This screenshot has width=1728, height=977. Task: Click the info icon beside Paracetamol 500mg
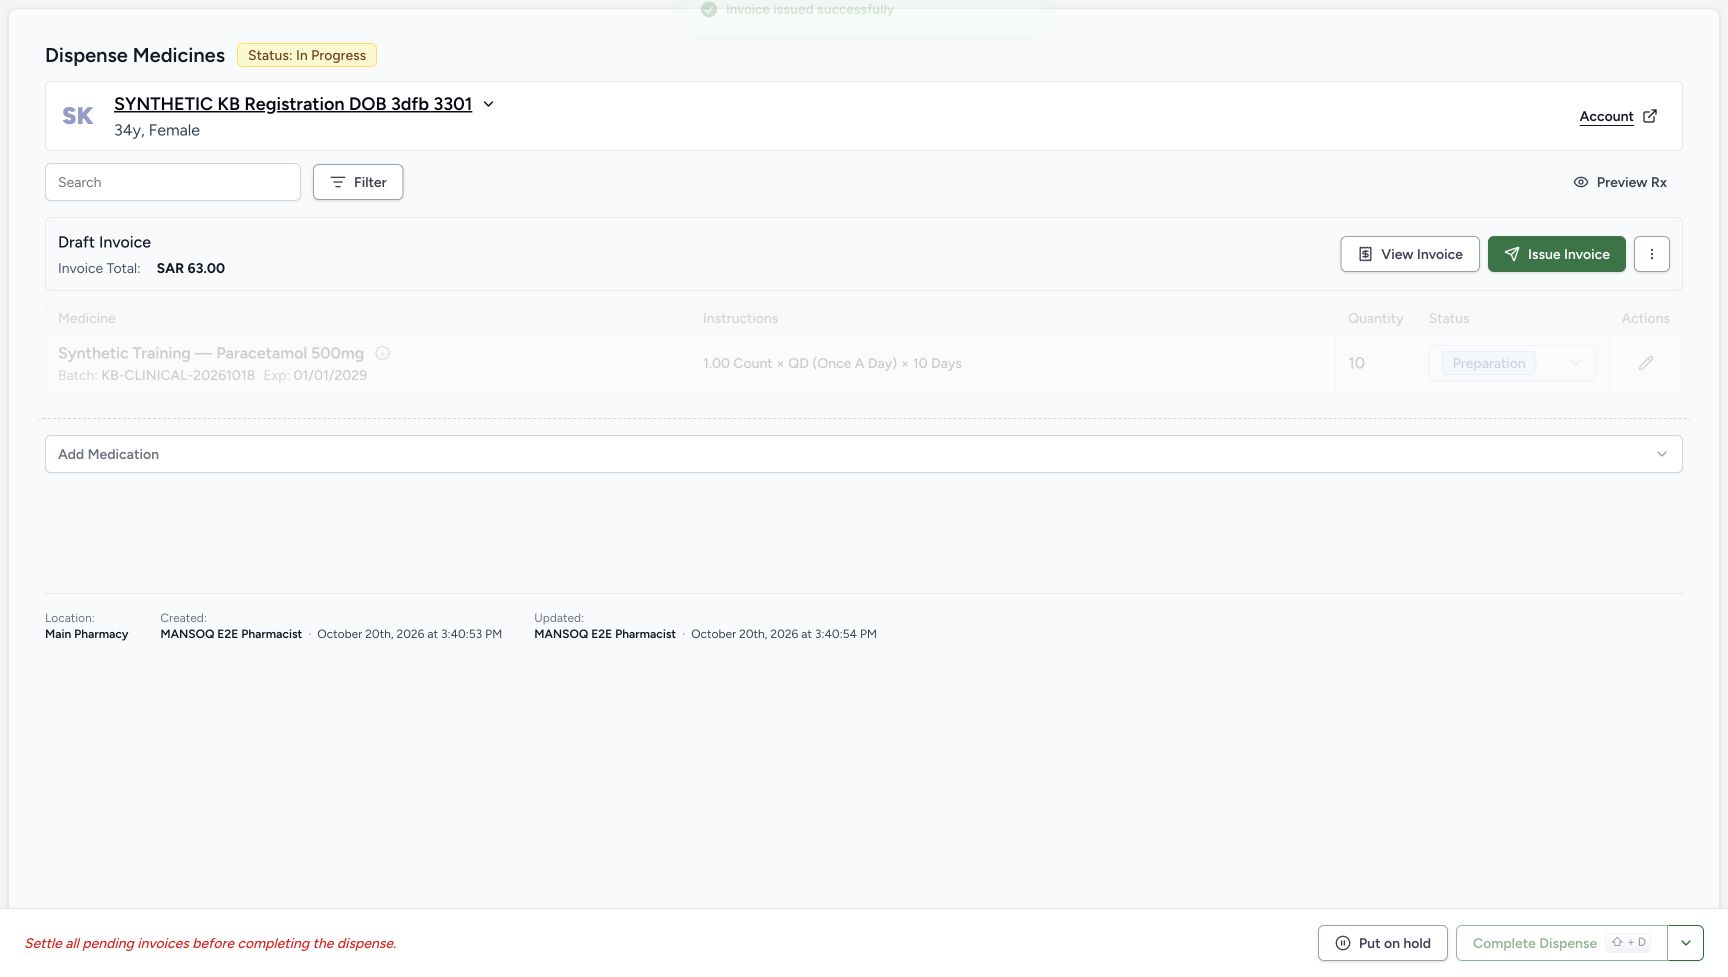[x=382, y=353]
